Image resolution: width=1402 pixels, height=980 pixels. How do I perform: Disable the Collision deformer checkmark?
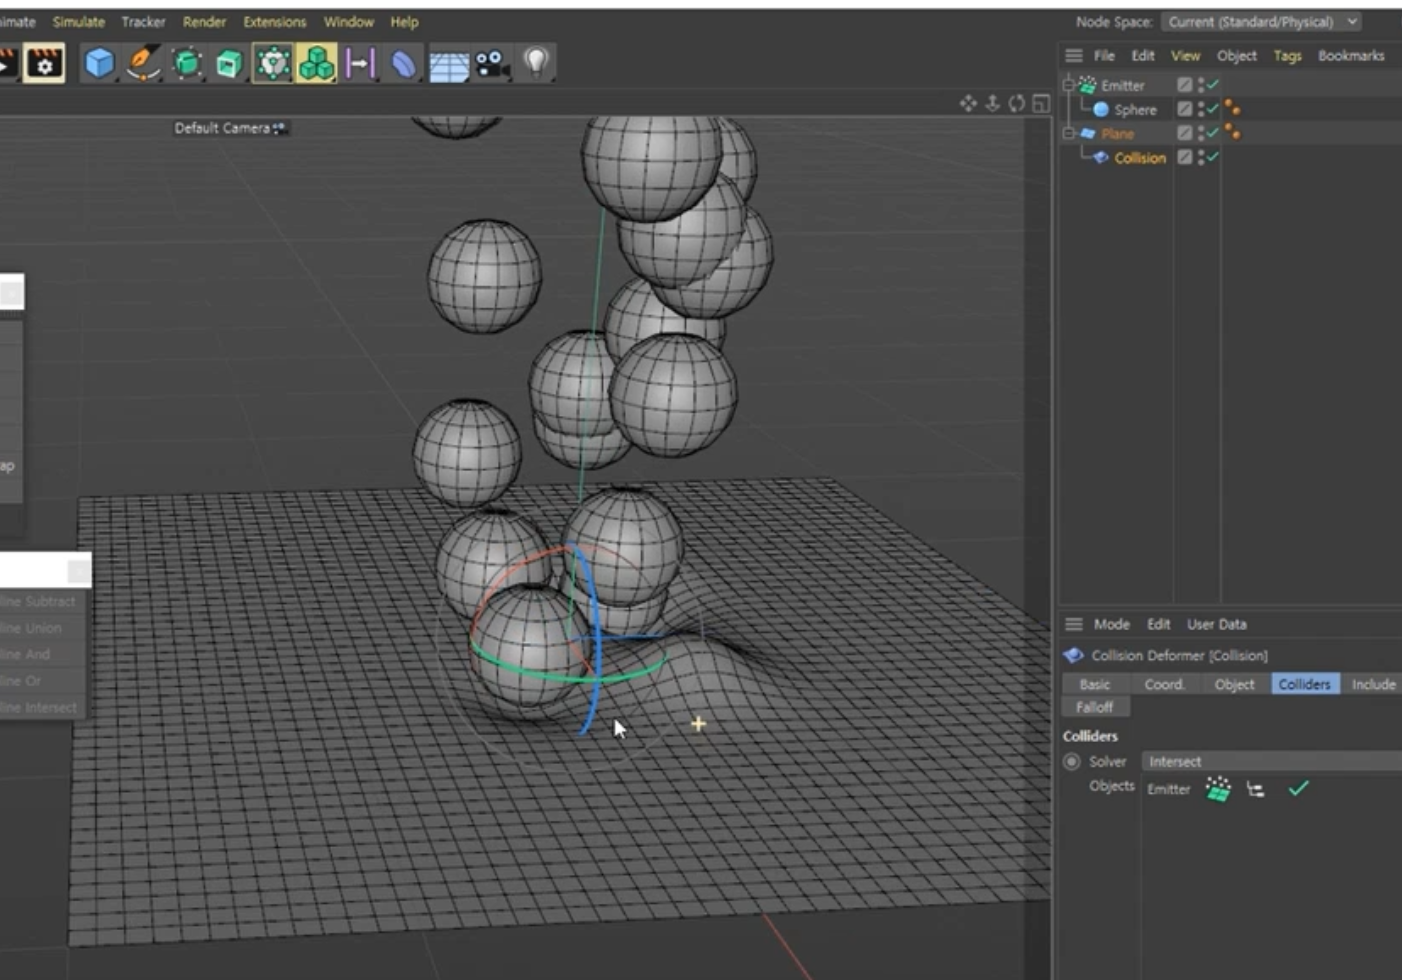point(1213,157)
